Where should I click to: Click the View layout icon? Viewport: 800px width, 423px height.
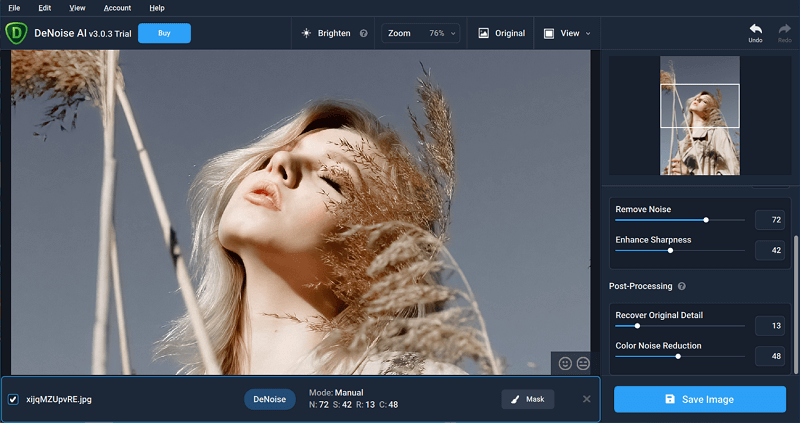(549, 33)
